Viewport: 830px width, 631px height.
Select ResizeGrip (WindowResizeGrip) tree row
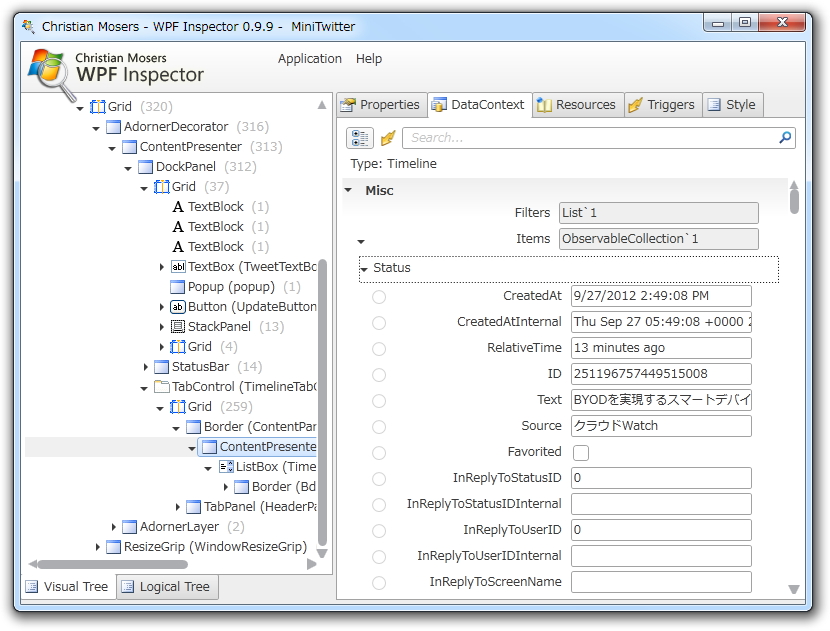[x=207, y=547]
